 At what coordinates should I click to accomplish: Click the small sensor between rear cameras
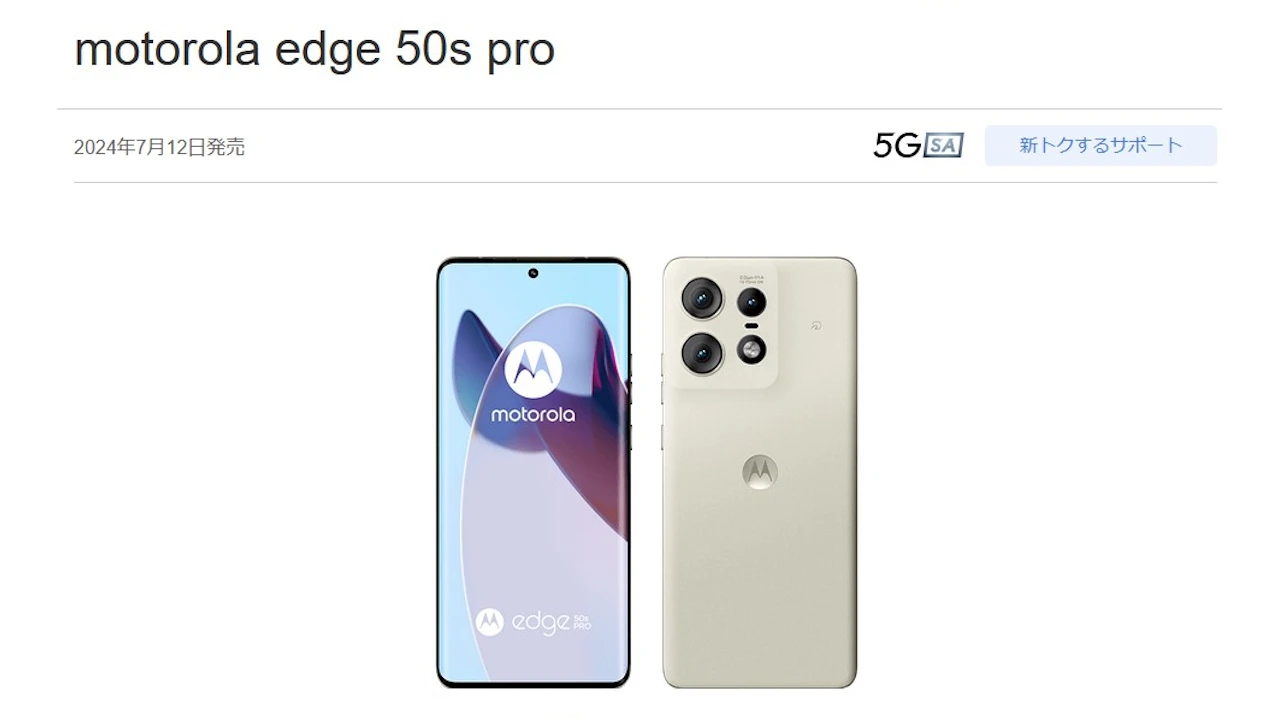click(x=751, y=326)
